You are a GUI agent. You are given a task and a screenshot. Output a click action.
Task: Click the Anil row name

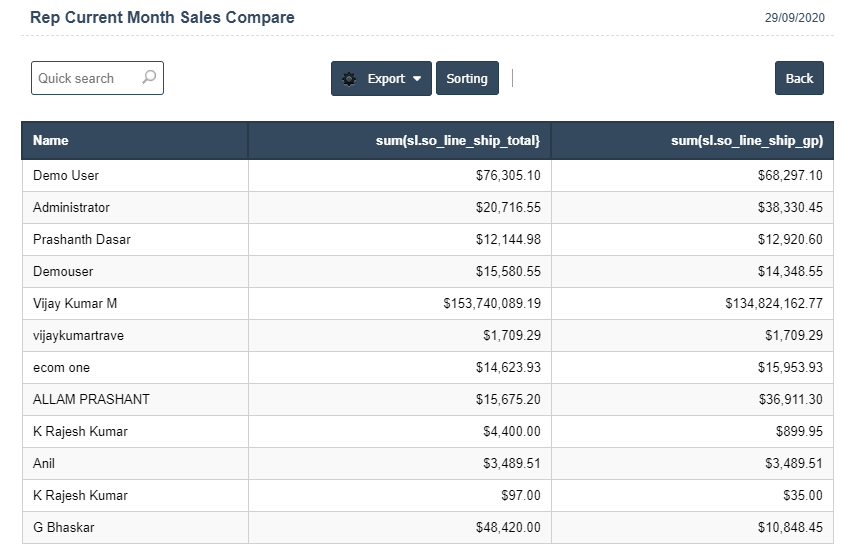point(44,464)
